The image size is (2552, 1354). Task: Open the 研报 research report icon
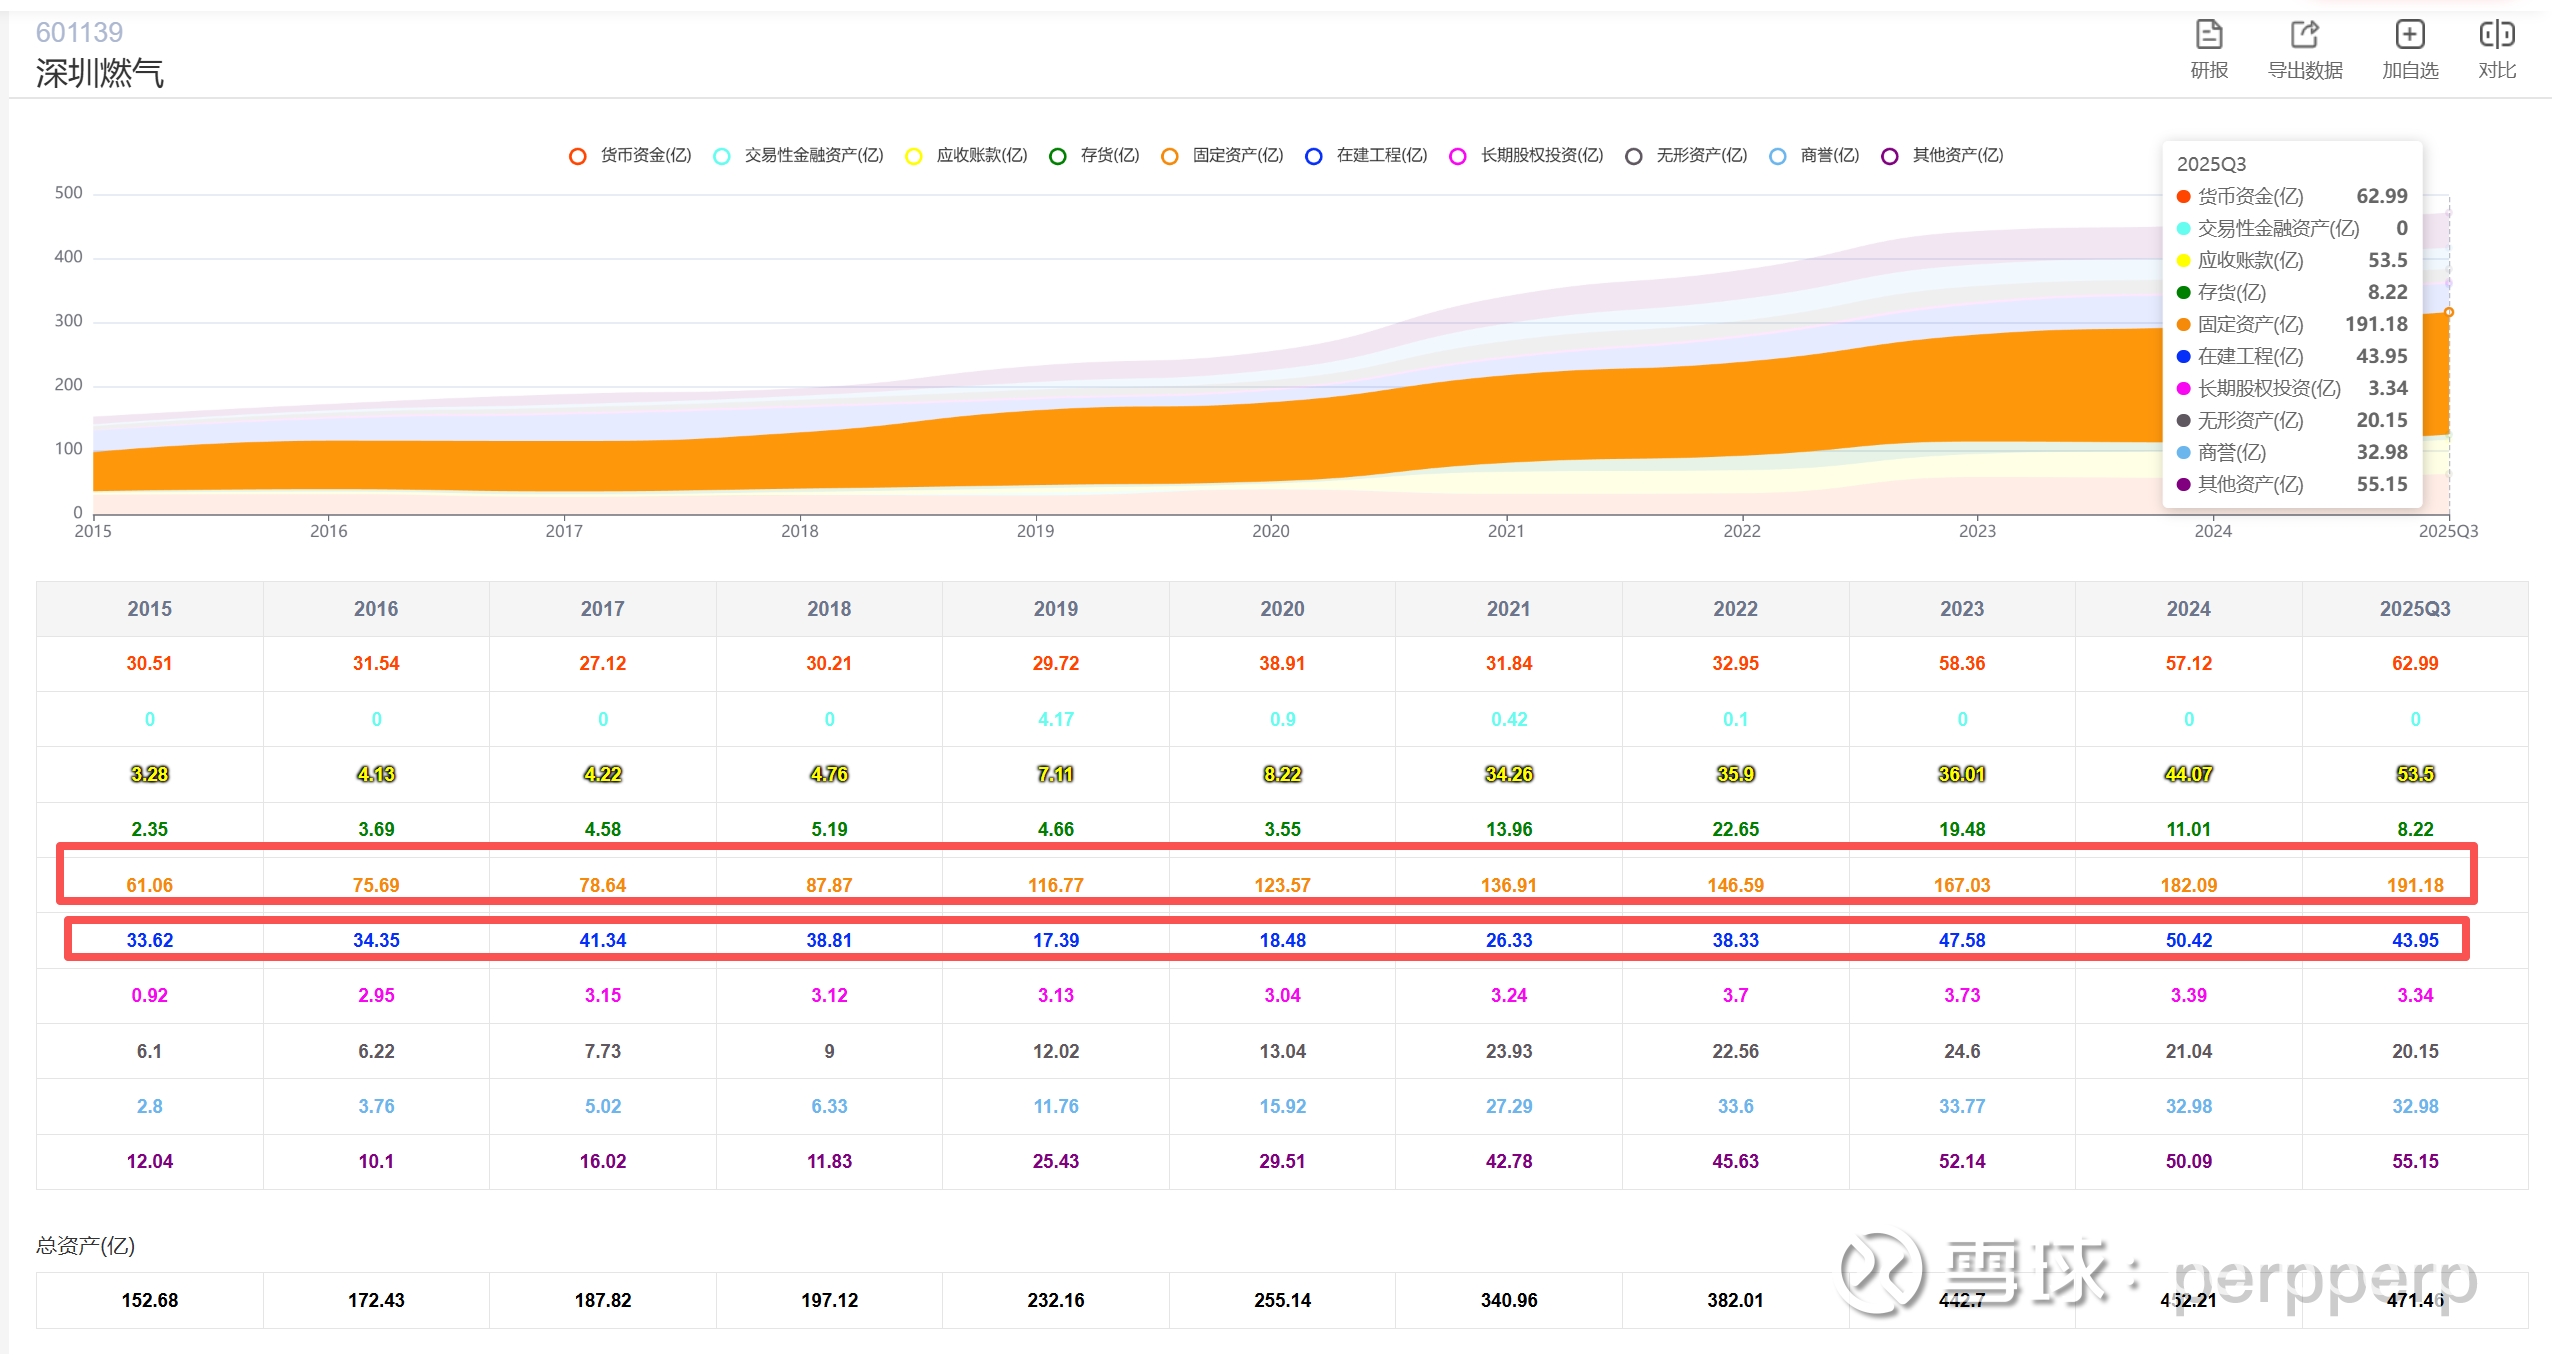point(2209,36)
